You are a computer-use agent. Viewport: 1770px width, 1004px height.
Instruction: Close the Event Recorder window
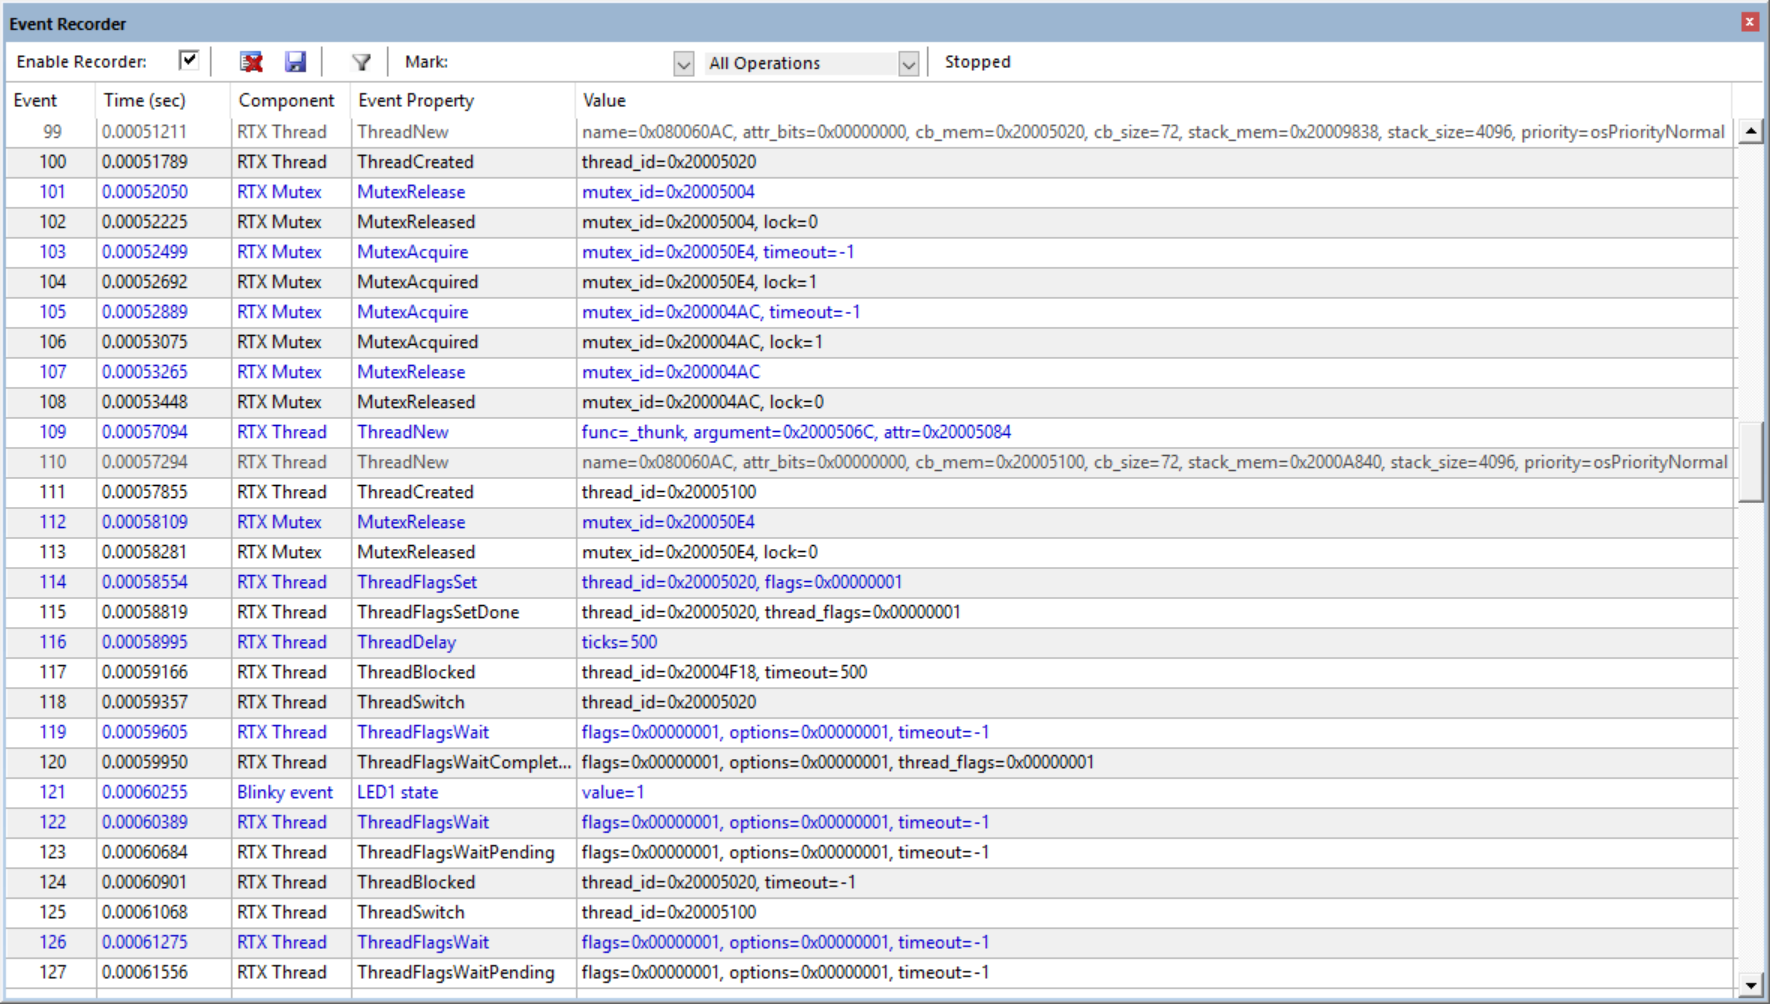click(x=1750, y=22)
